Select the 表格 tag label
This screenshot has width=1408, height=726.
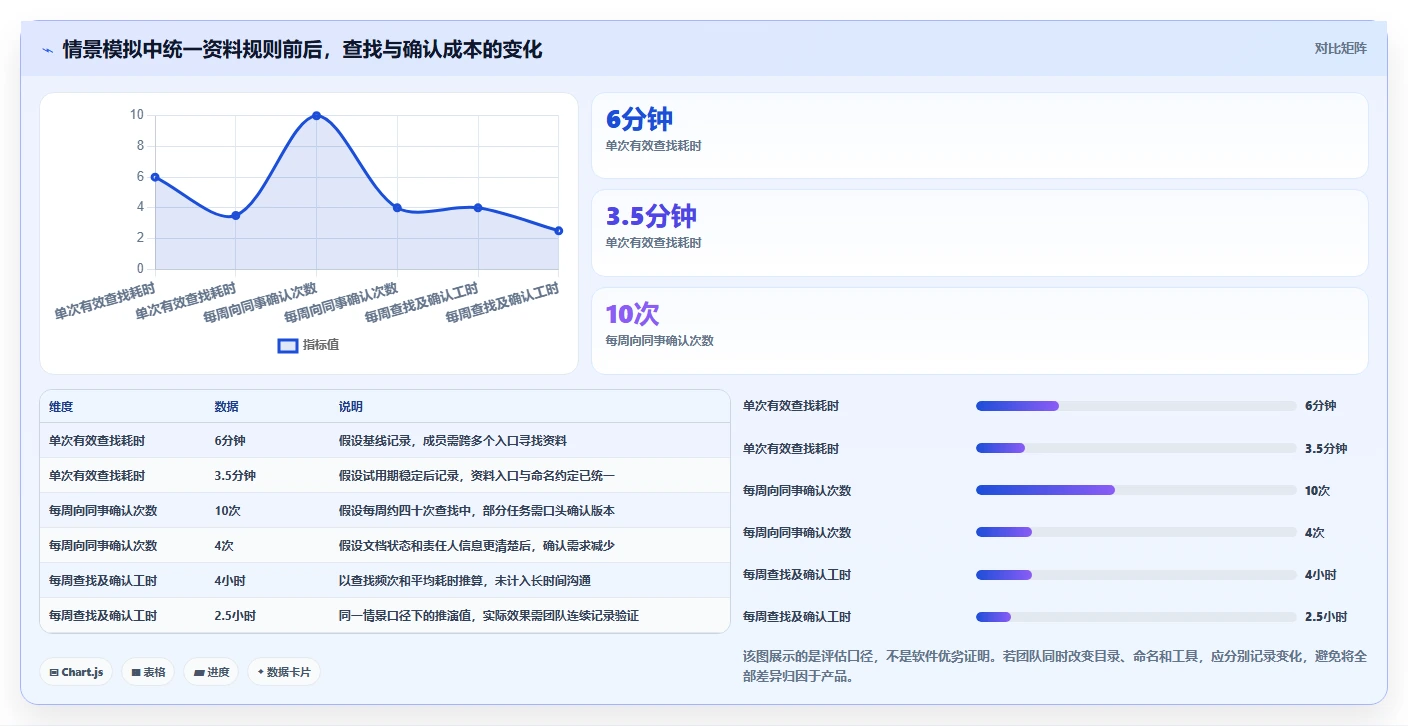[x=154, y=673]
